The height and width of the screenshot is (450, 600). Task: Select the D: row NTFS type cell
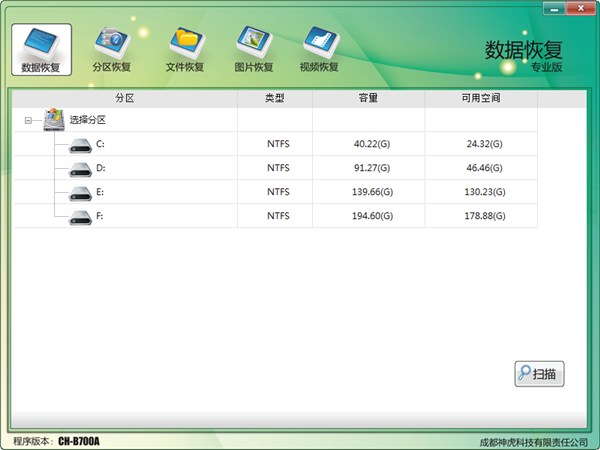coord(278,168)
